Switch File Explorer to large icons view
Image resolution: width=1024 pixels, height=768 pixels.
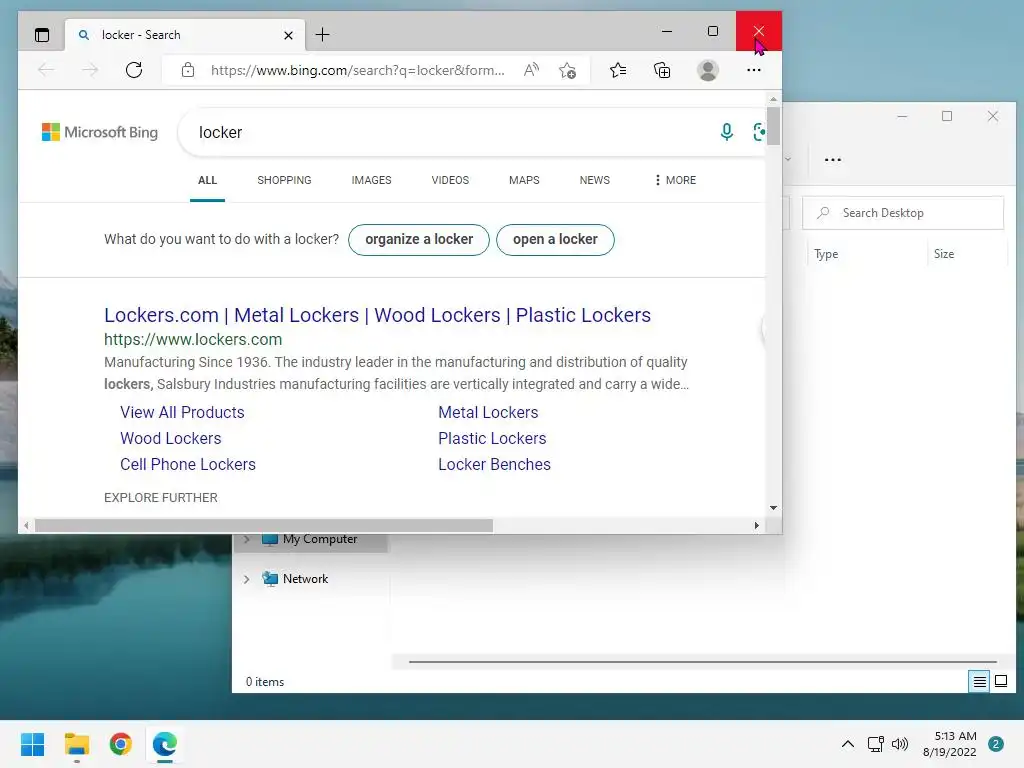pyautogui.click(x=1000, y=682)
